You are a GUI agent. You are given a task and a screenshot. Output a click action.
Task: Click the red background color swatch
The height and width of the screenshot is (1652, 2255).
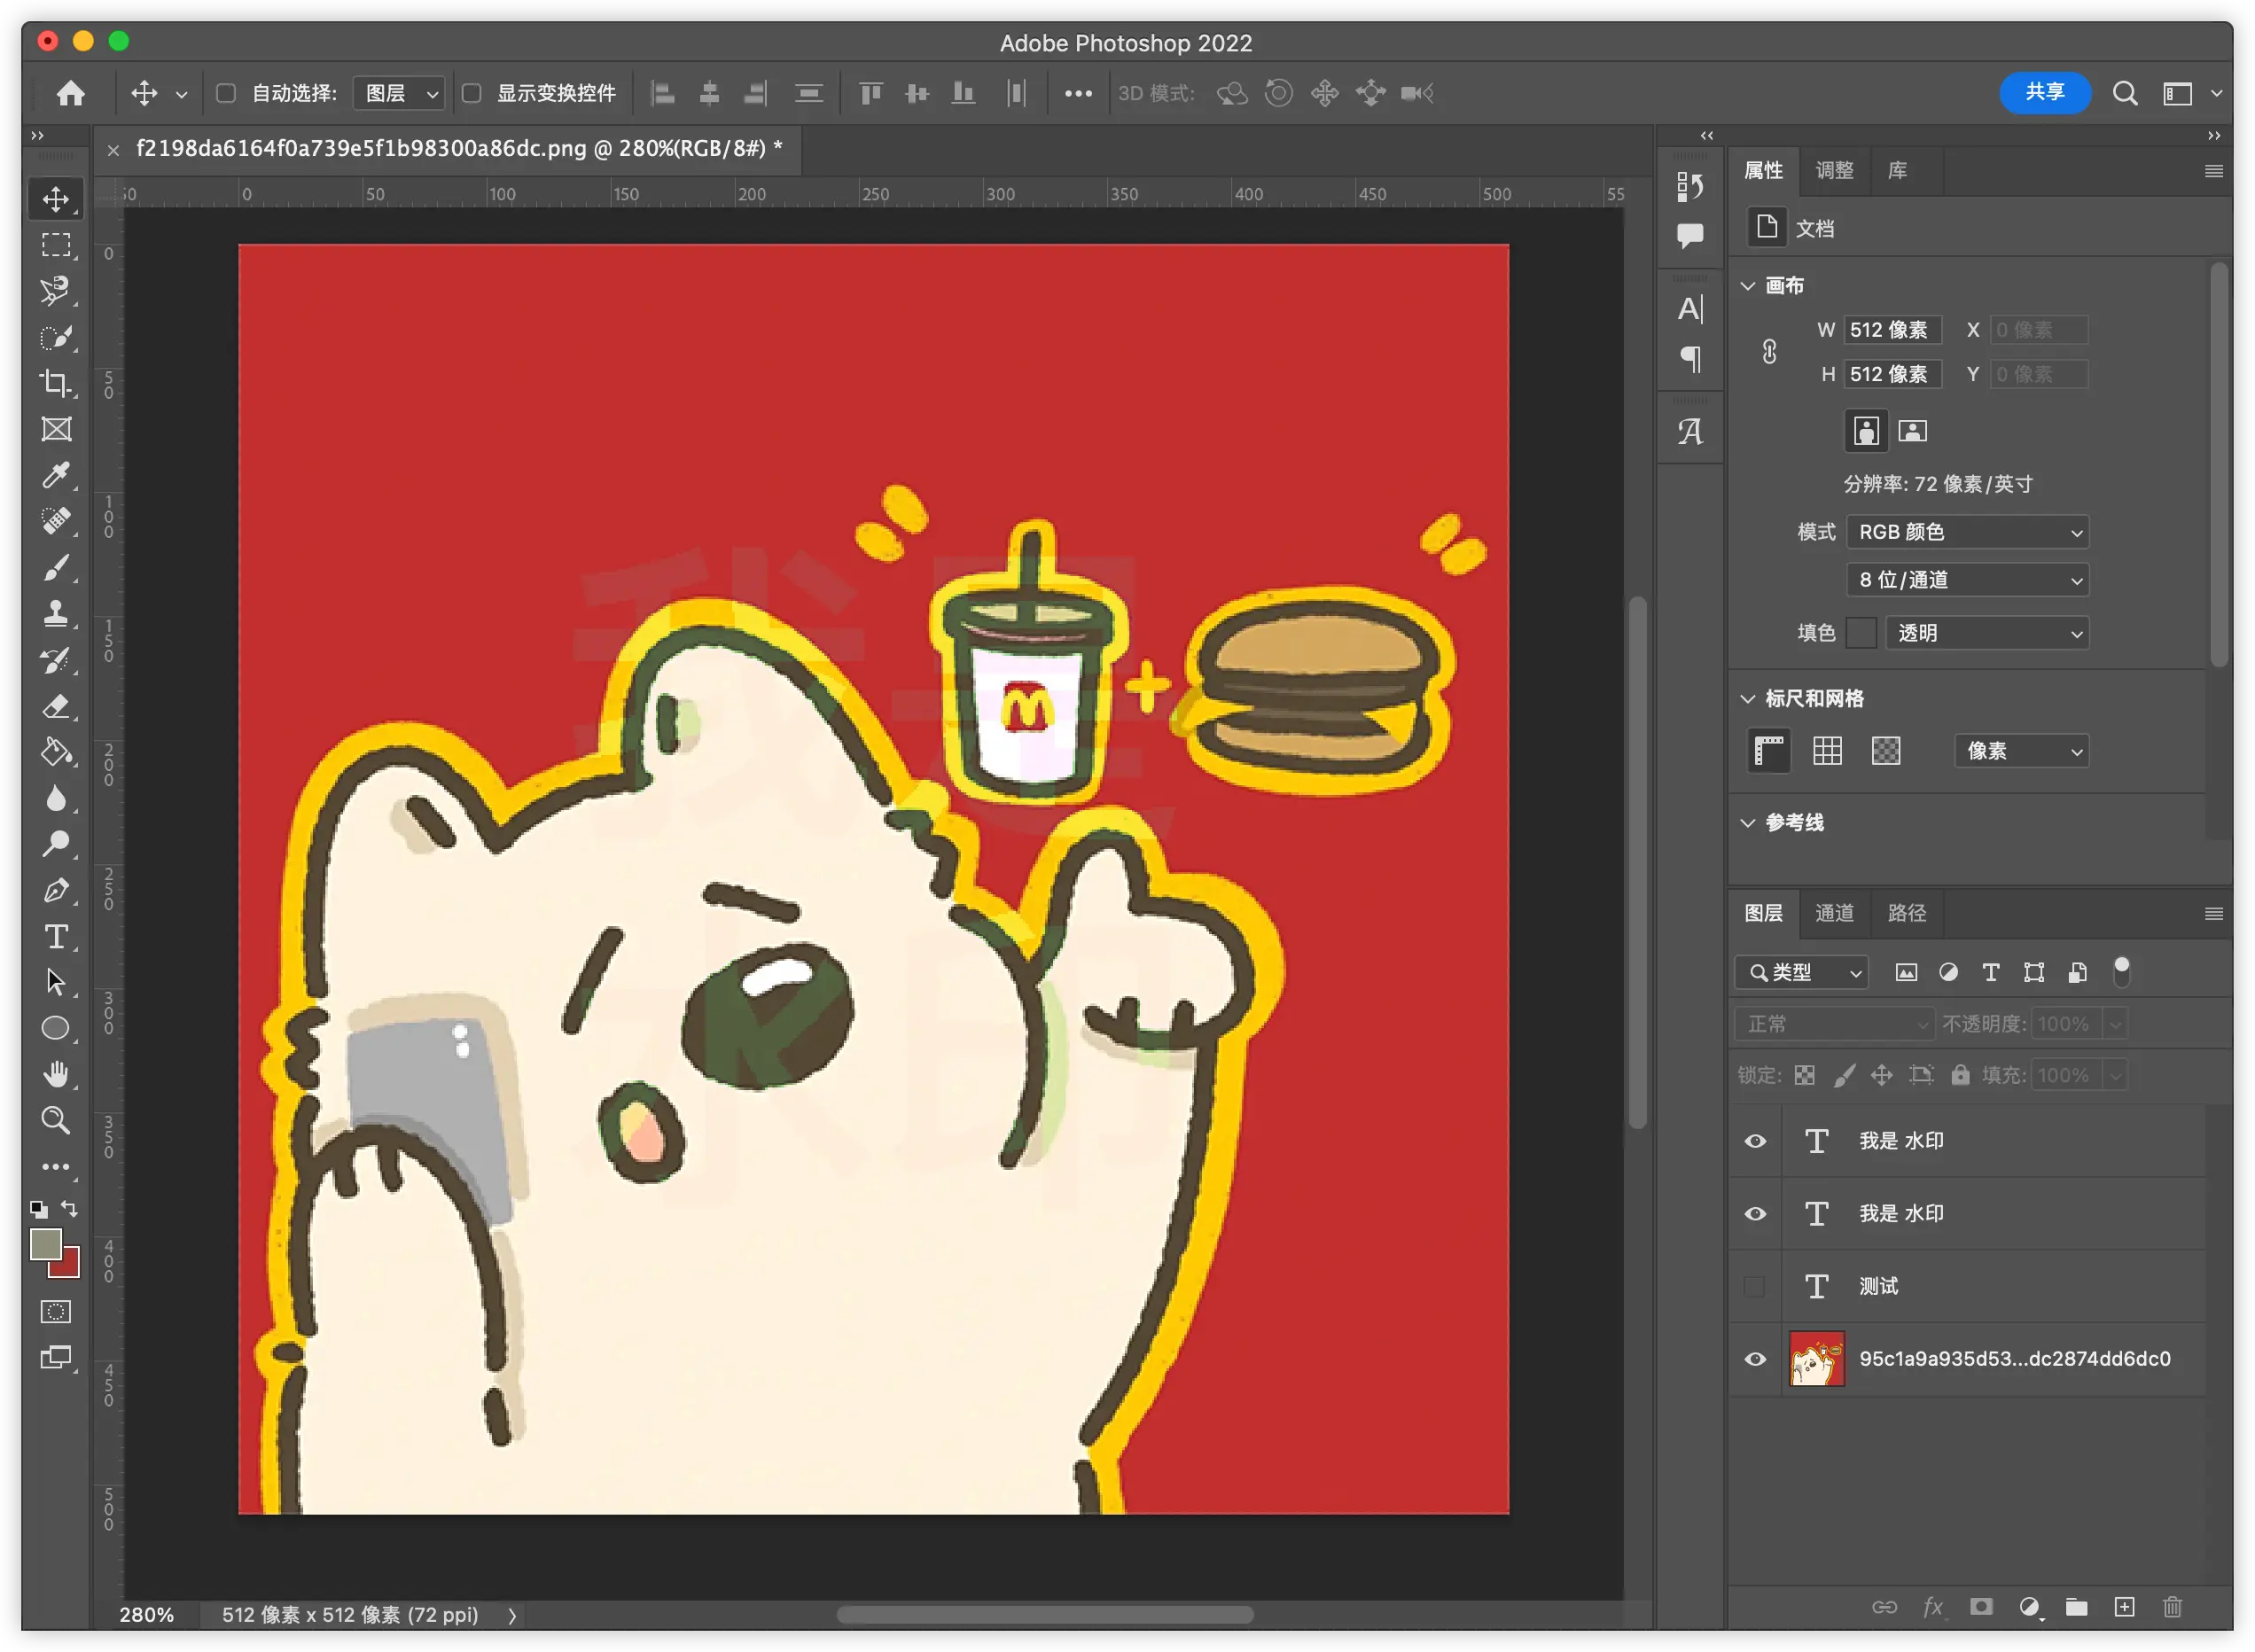(69, 1267)
